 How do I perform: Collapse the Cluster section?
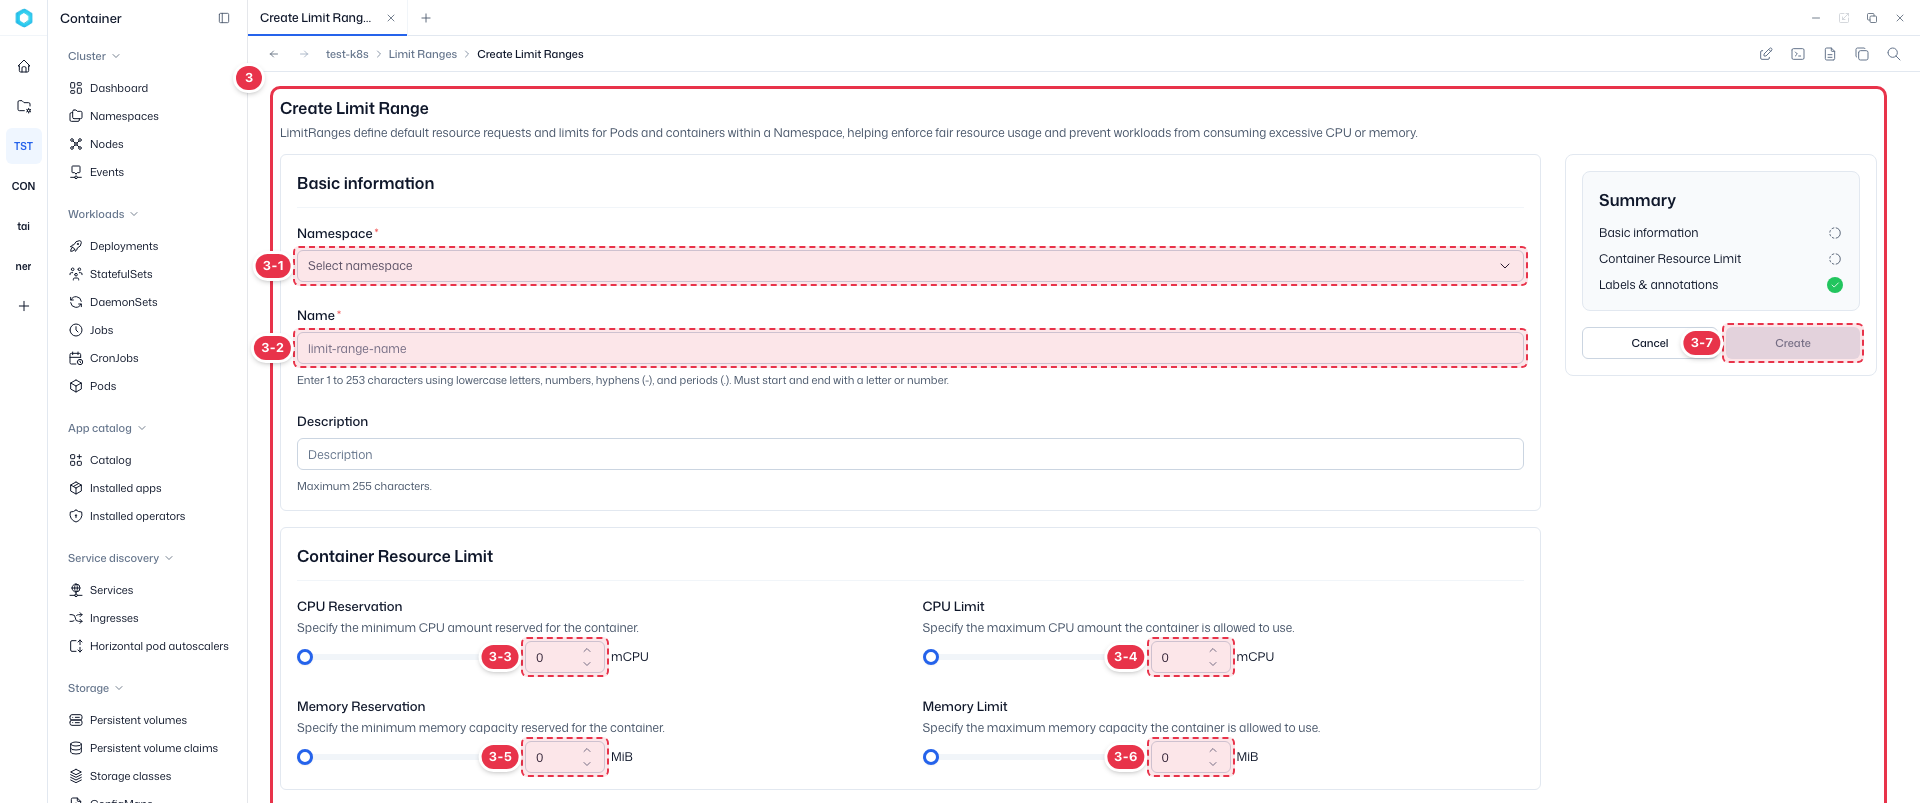[x=94, y=56]
